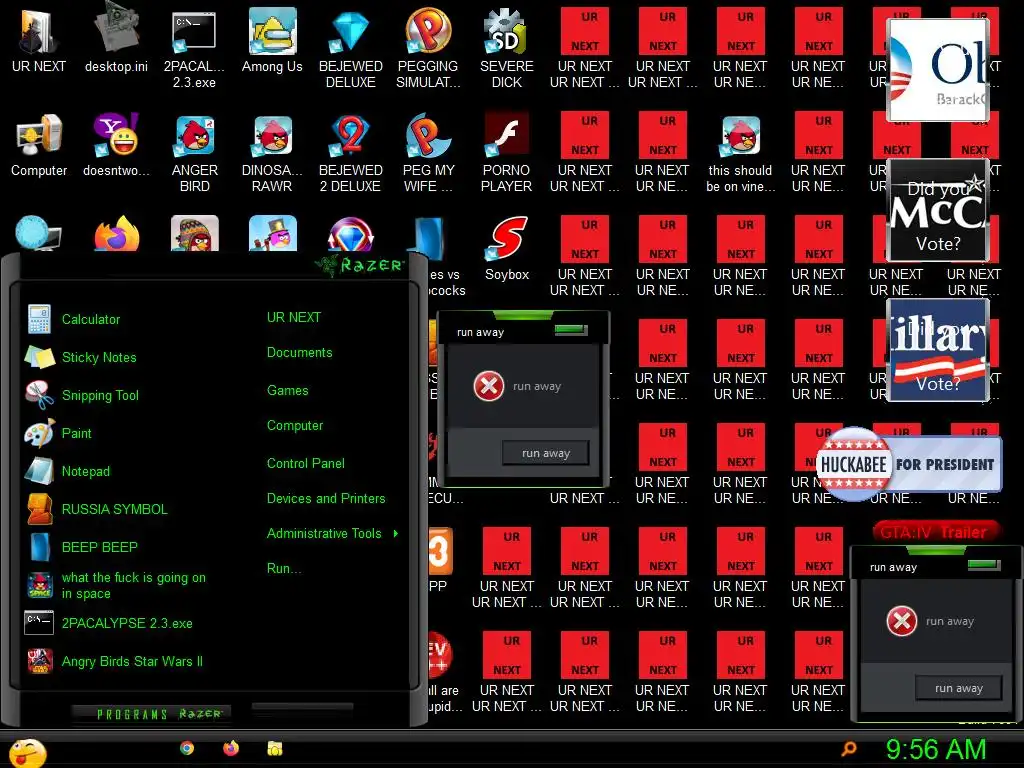The width and height of the screenshot is (1024, 768).
Task: Open the UR NEXT folder with binder icon
Action: (39, 40)
